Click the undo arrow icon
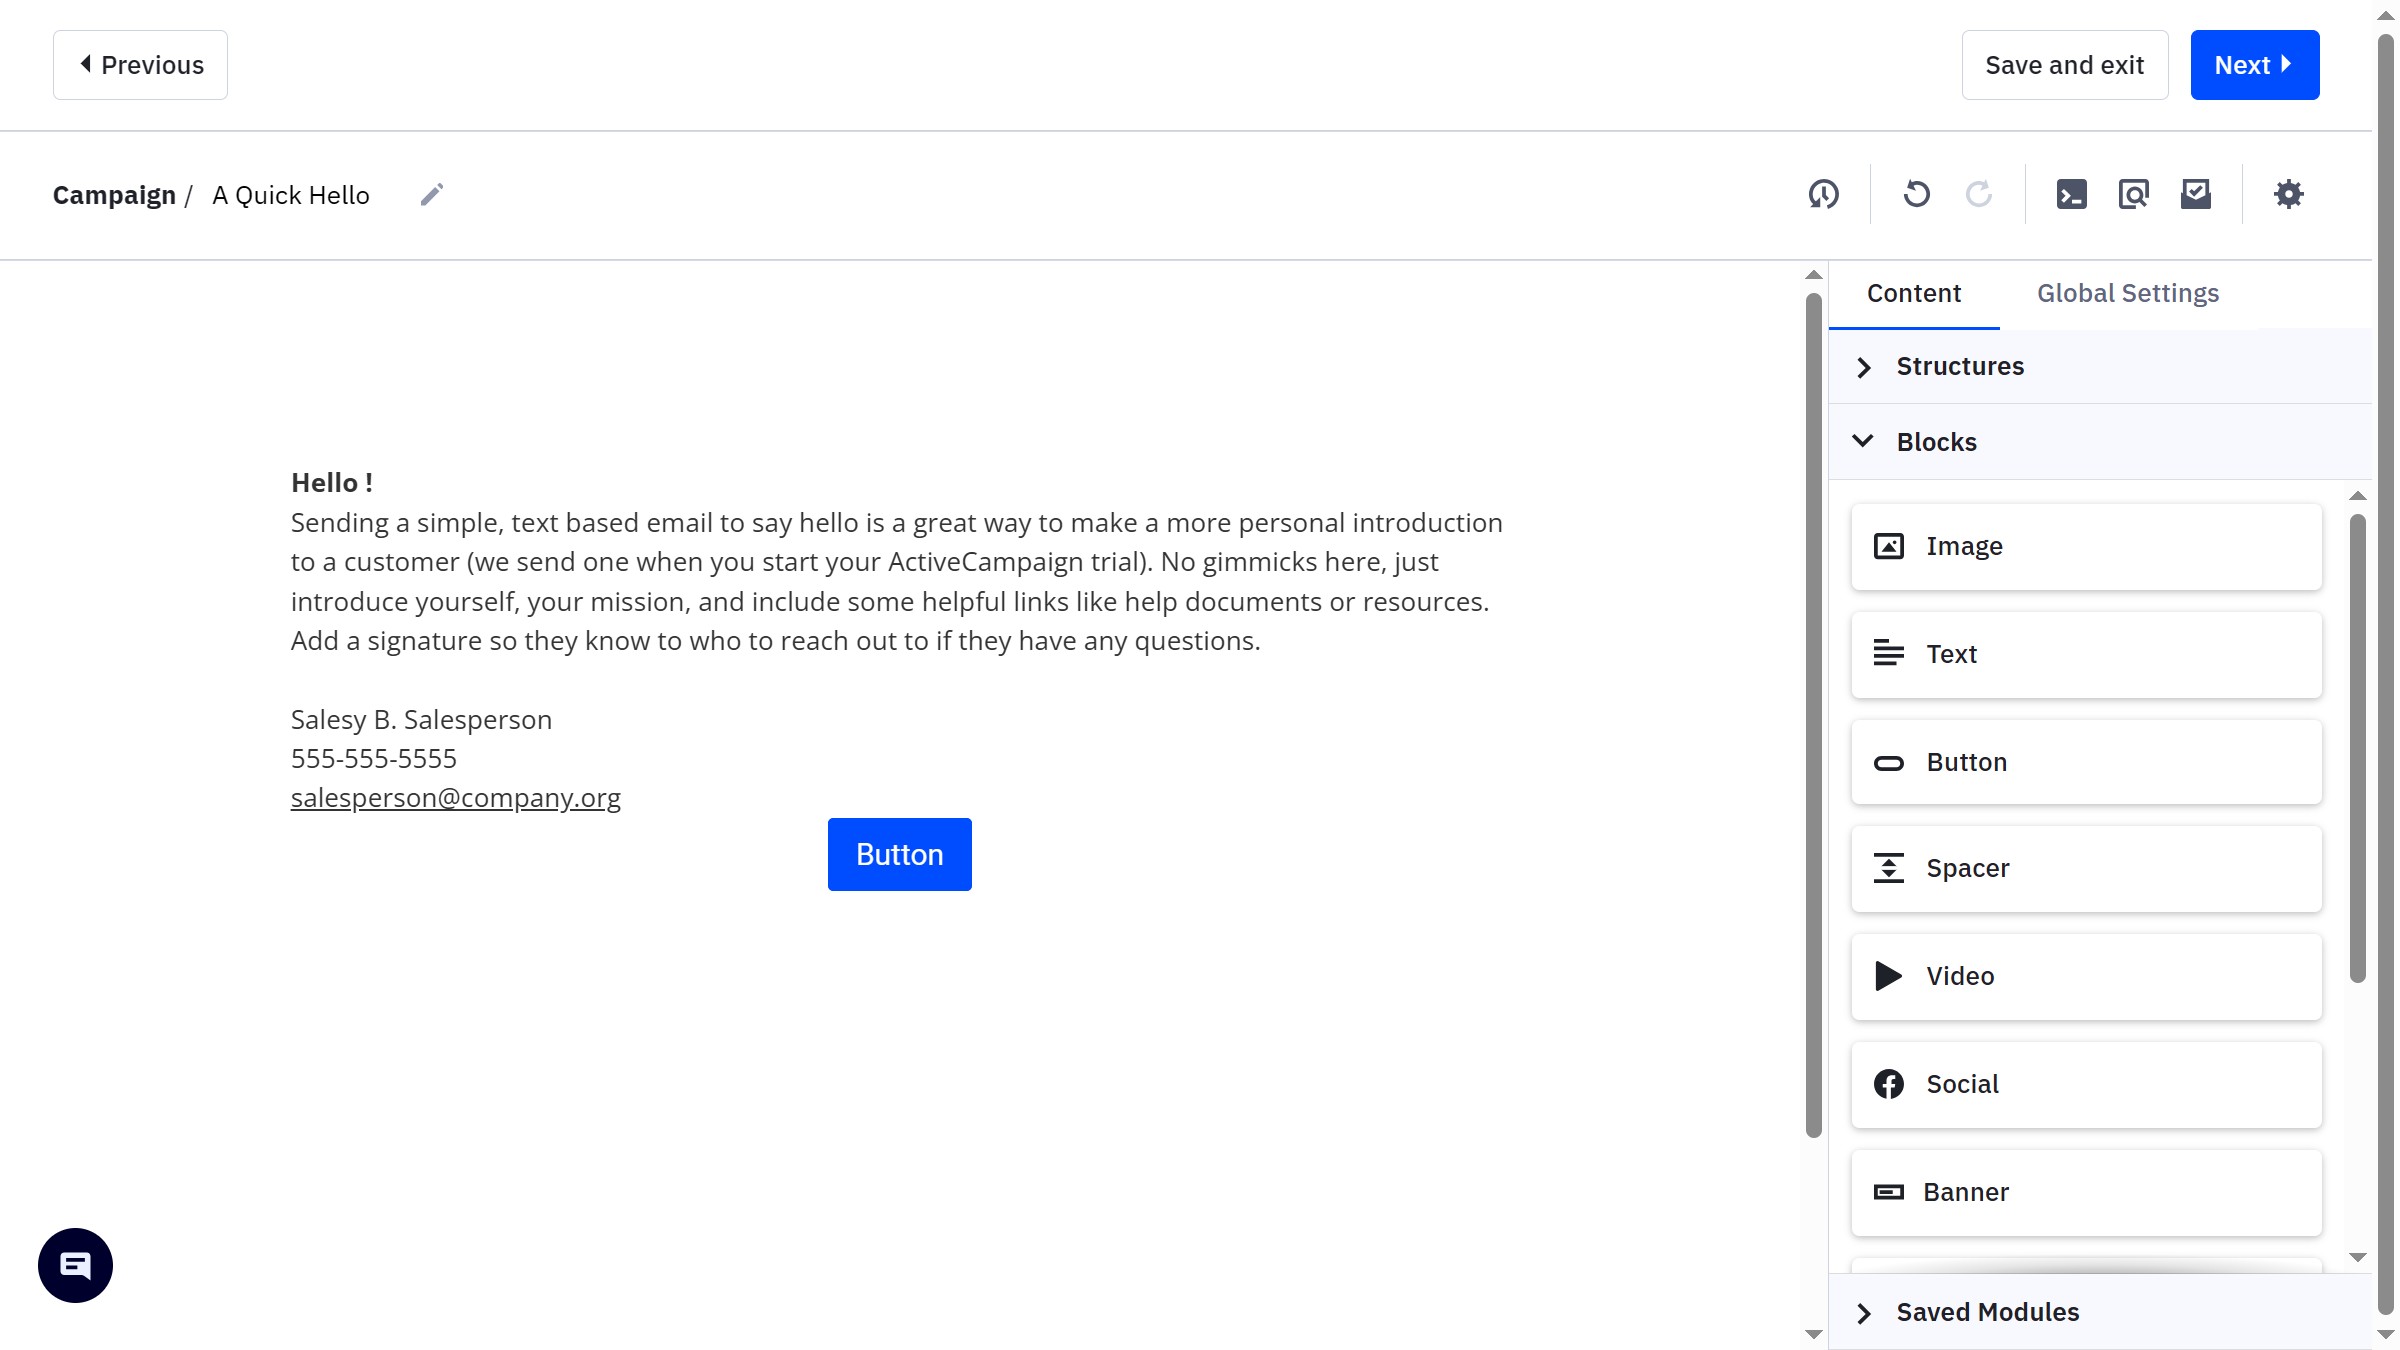The height and width of the screenshot is (1350, 2400). [x=1916, y=194]
